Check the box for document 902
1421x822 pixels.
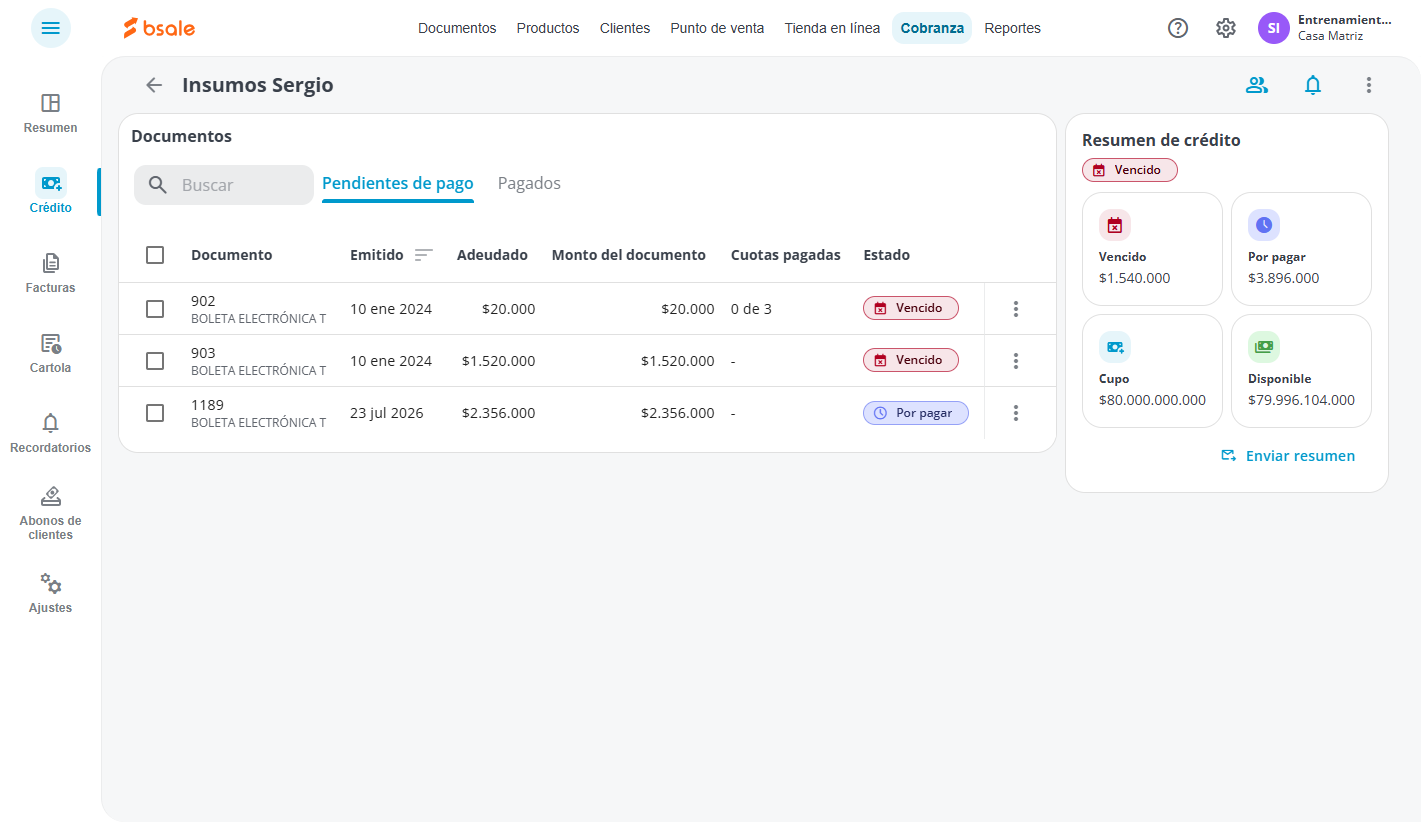(x=155, y=309)
